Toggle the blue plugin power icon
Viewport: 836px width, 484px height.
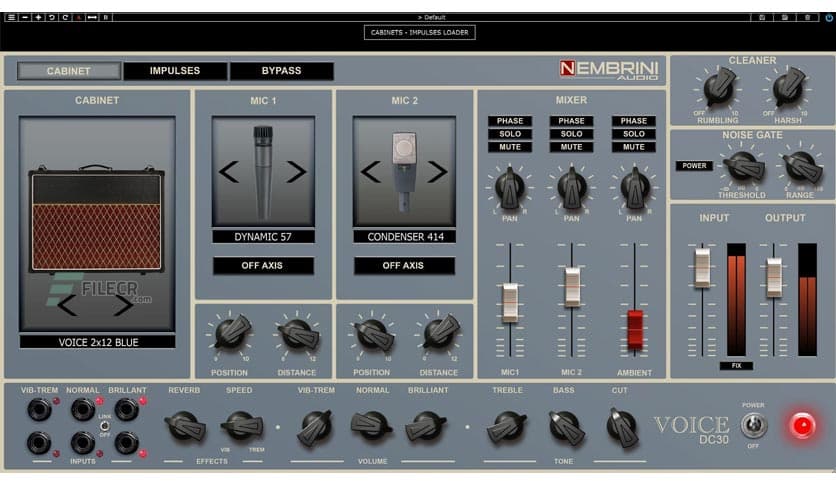[x=829, y=18]
